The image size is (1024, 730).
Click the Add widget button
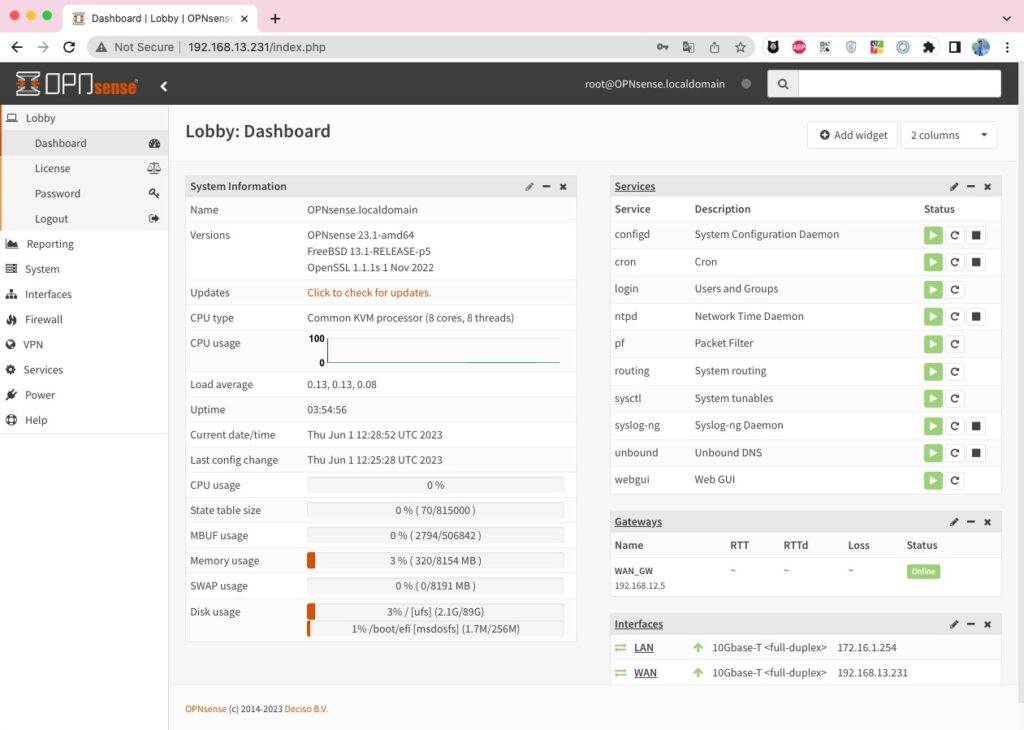[853, 135]
